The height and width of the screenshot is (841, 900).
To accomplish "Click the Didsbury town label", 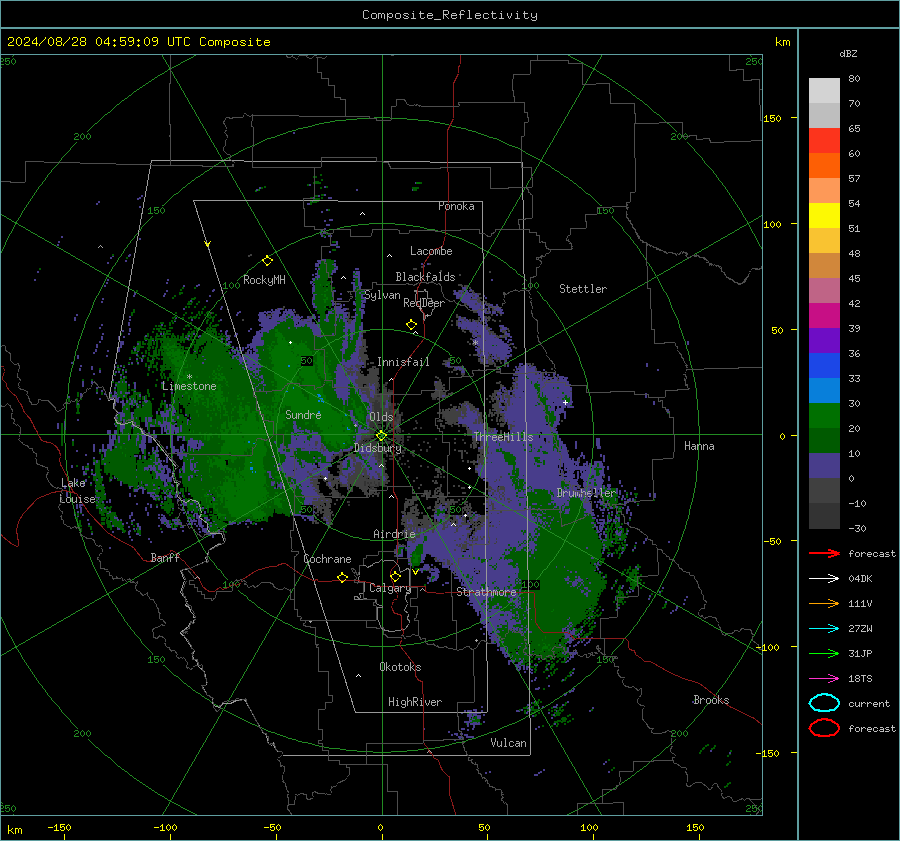I will click(x=378, y=448).
